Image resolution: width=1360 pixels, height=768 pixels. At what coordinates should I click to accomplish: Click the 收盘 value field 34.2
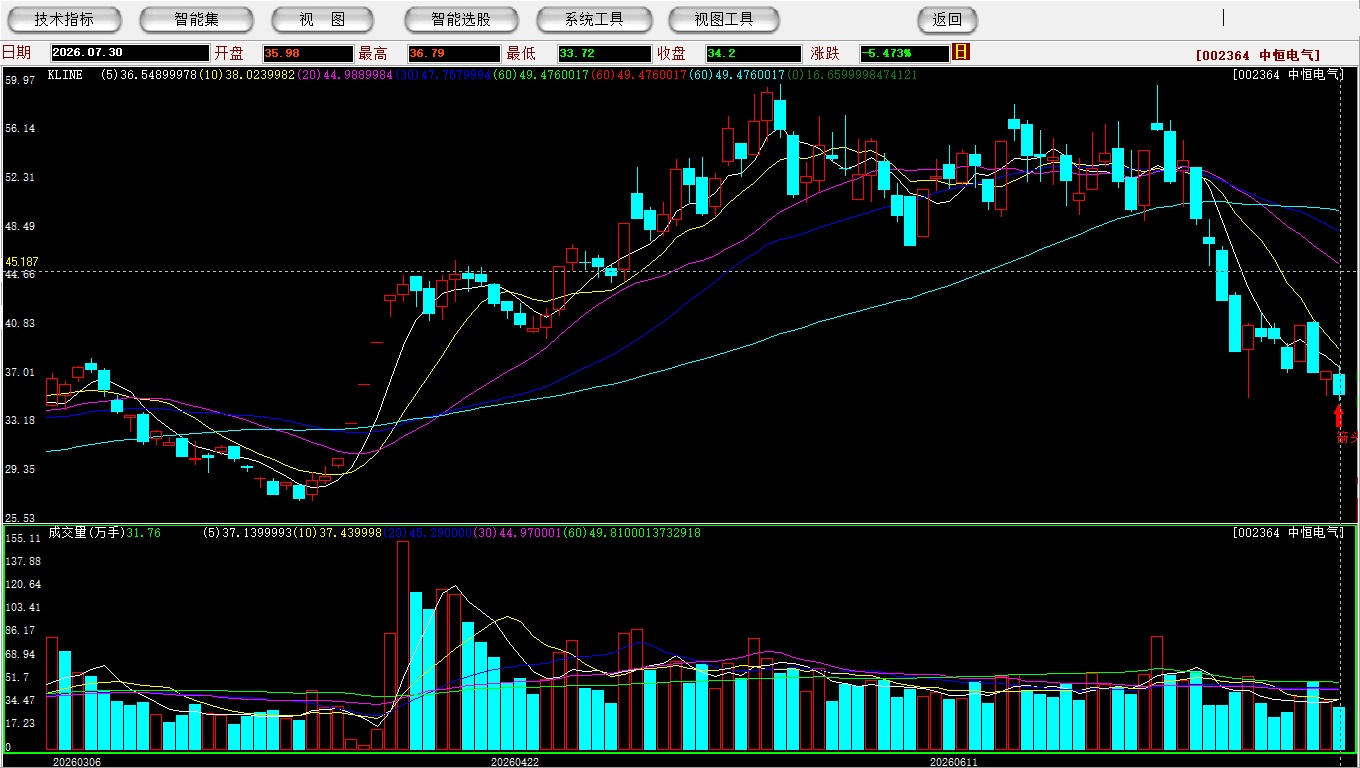pyautogui.click(x=753, y=53)
